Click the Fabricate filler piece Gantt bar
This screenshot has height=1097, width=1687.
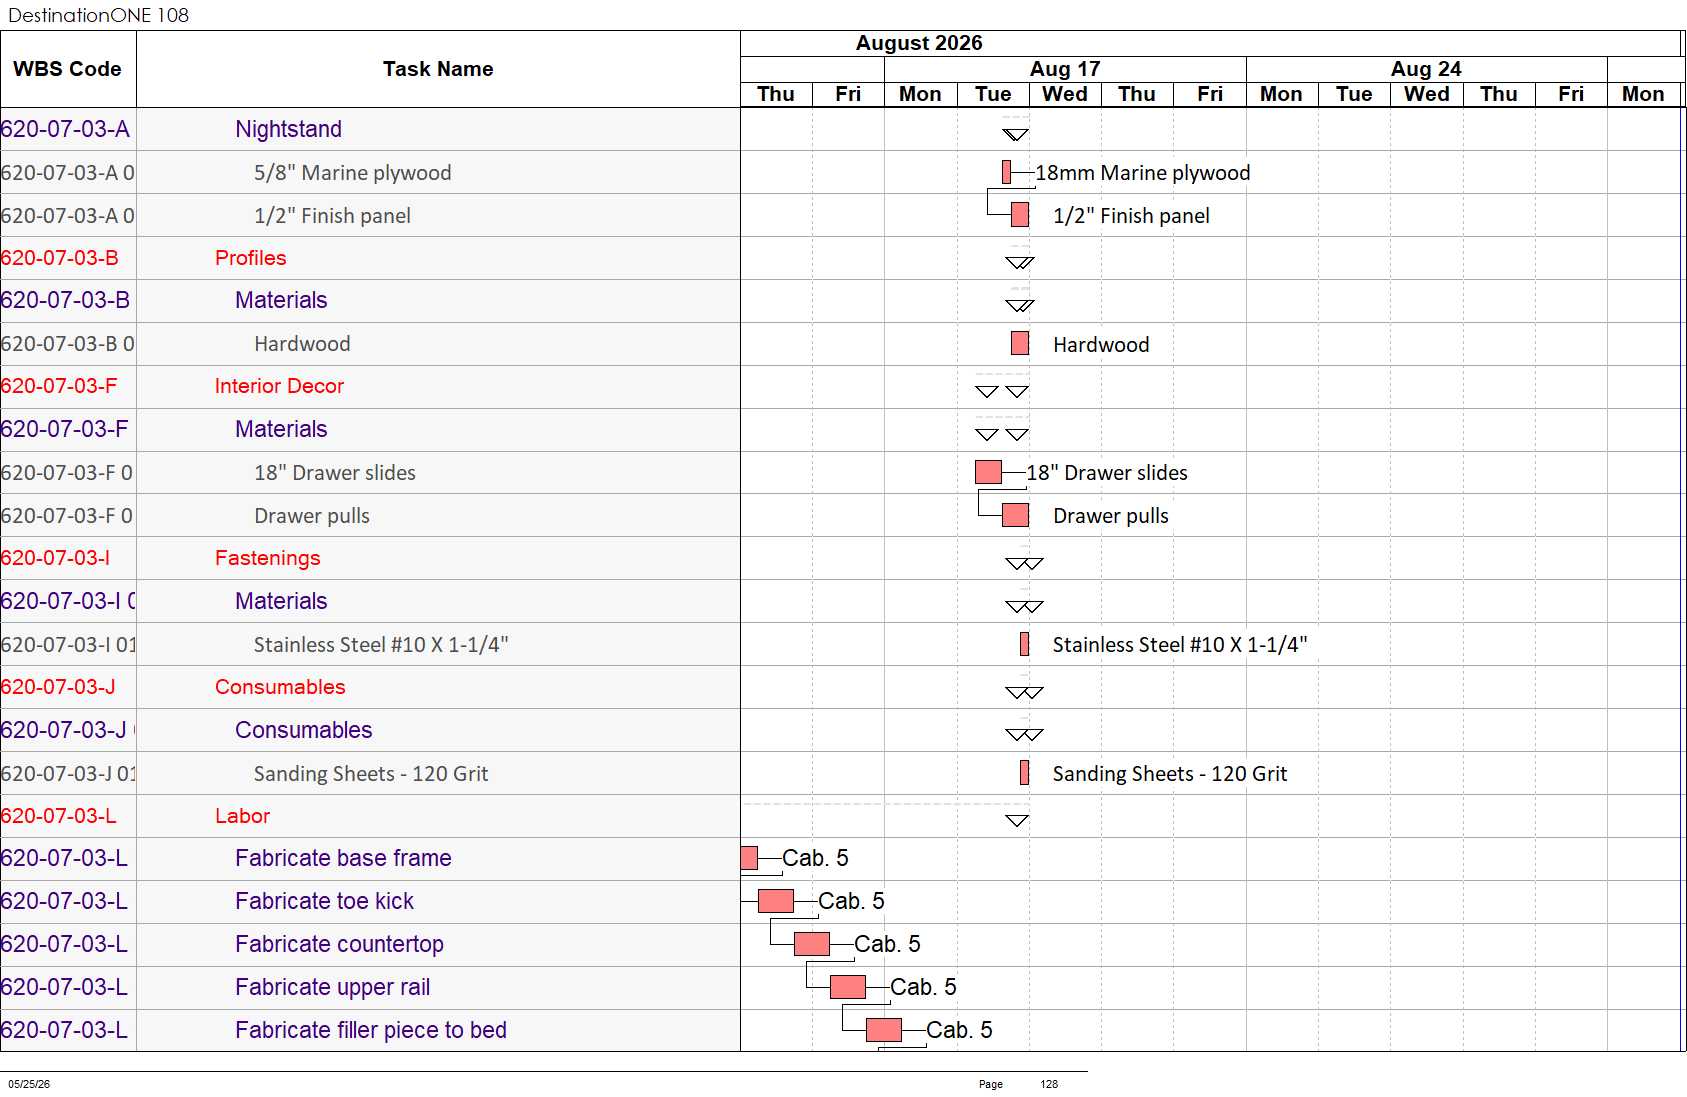(884, 1030)
